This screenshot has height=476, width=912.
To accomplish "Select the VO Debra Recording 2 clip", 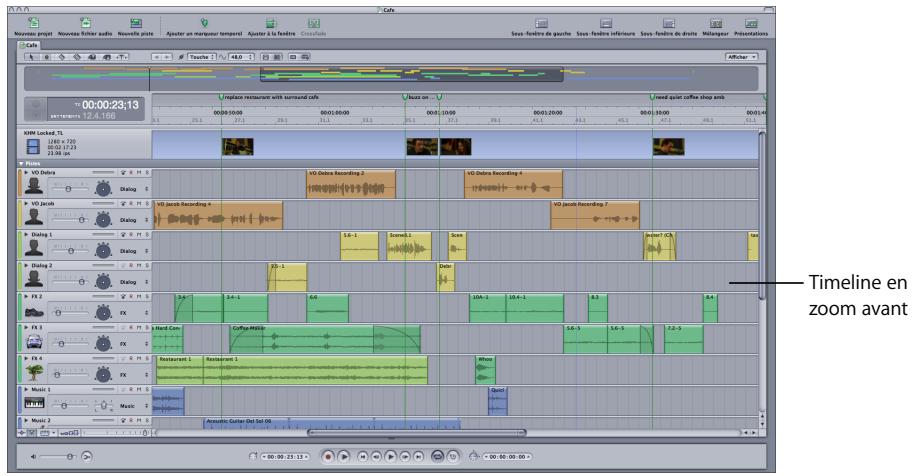I will (x=351, y=184).
